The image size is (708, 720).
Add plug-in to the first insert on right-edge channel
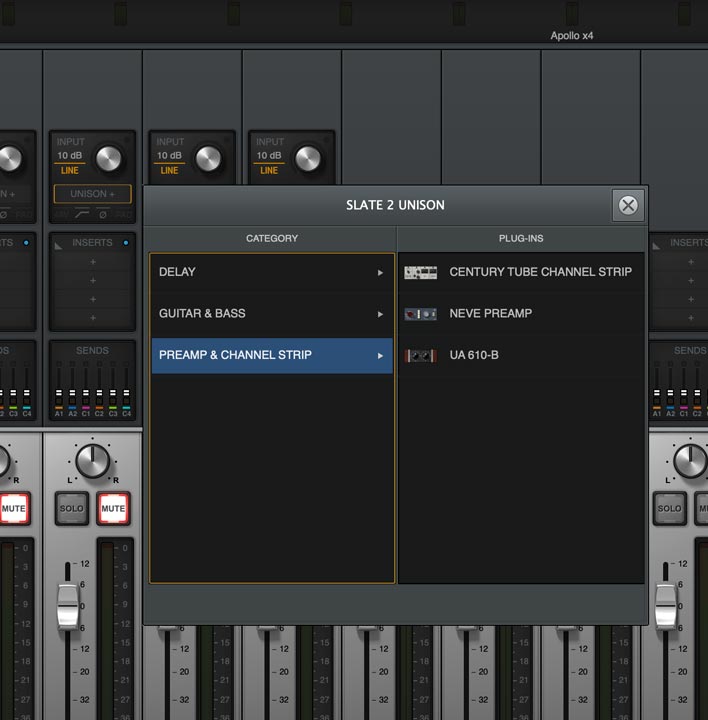(x=691, y=262)
